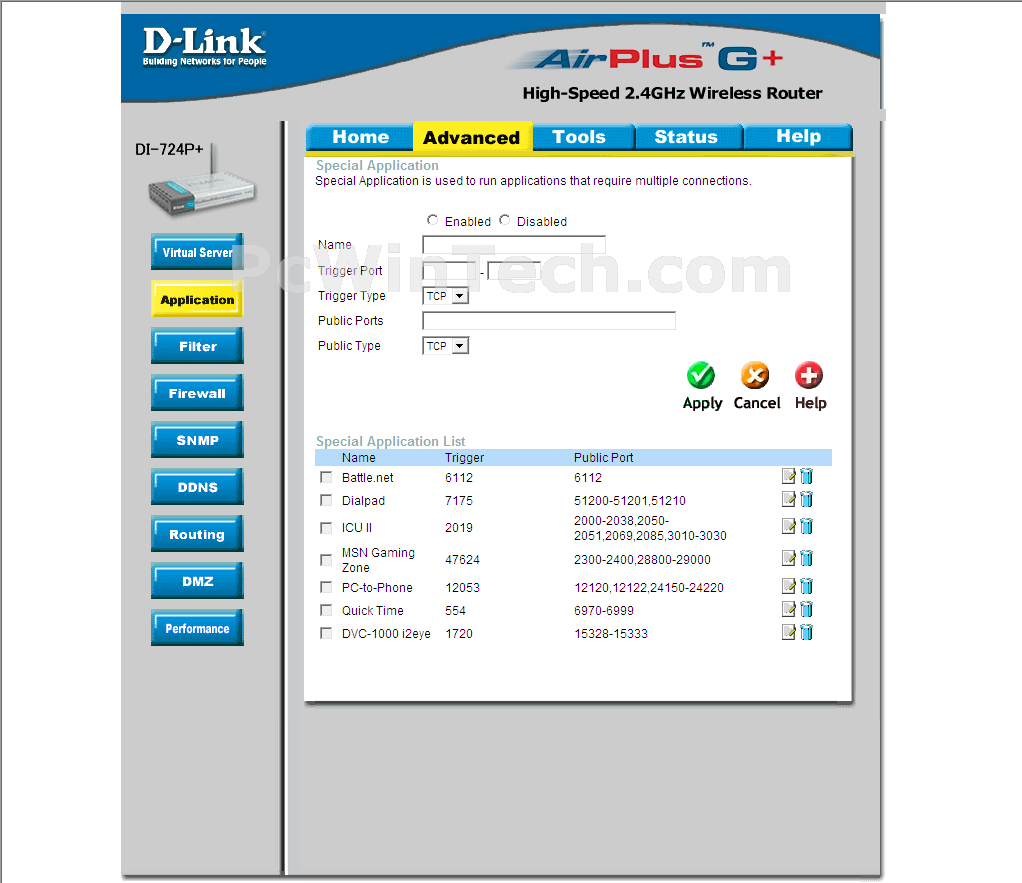Delete the MSN Gaming Zone entry
Viewport: 1022px width, 883px height.
806,558
